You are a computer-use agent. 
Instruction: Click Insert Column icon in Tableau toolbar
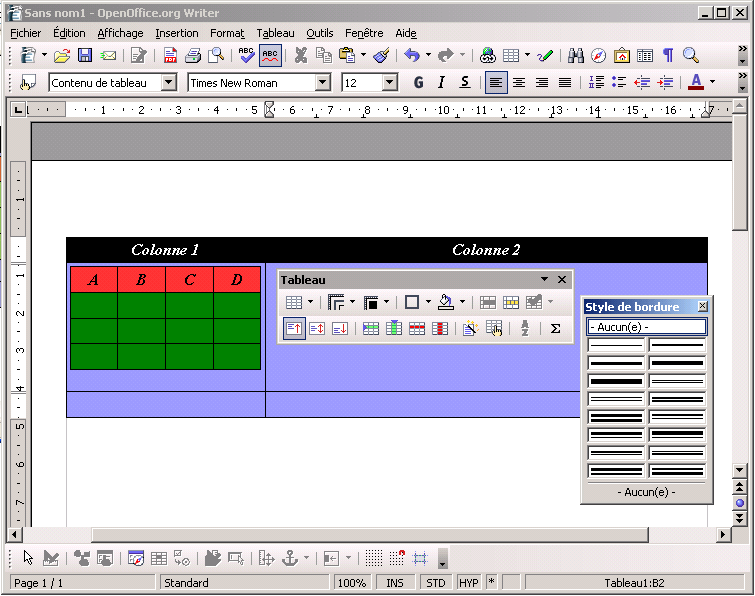pos(394,329)
